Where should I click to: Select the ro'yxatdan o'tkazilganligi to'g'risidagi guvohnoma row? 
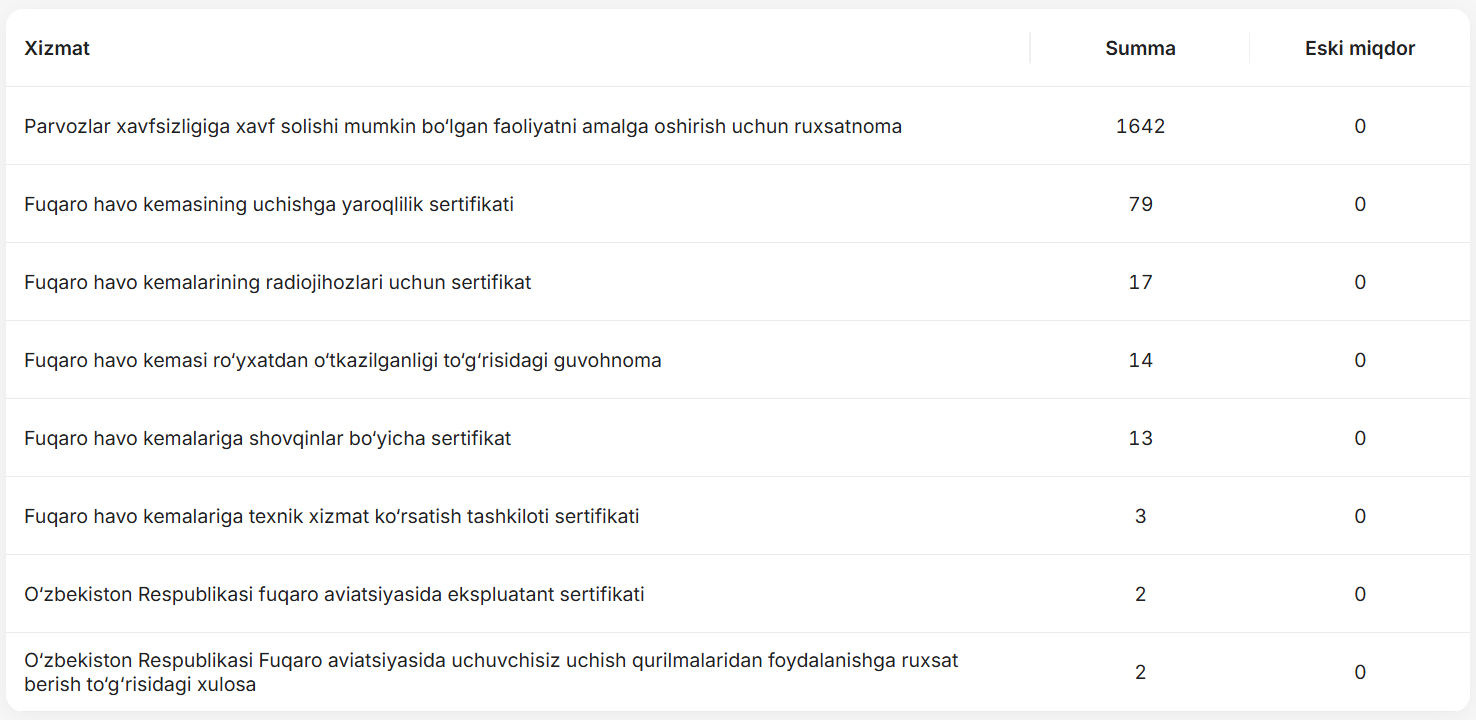coord(343,360)
